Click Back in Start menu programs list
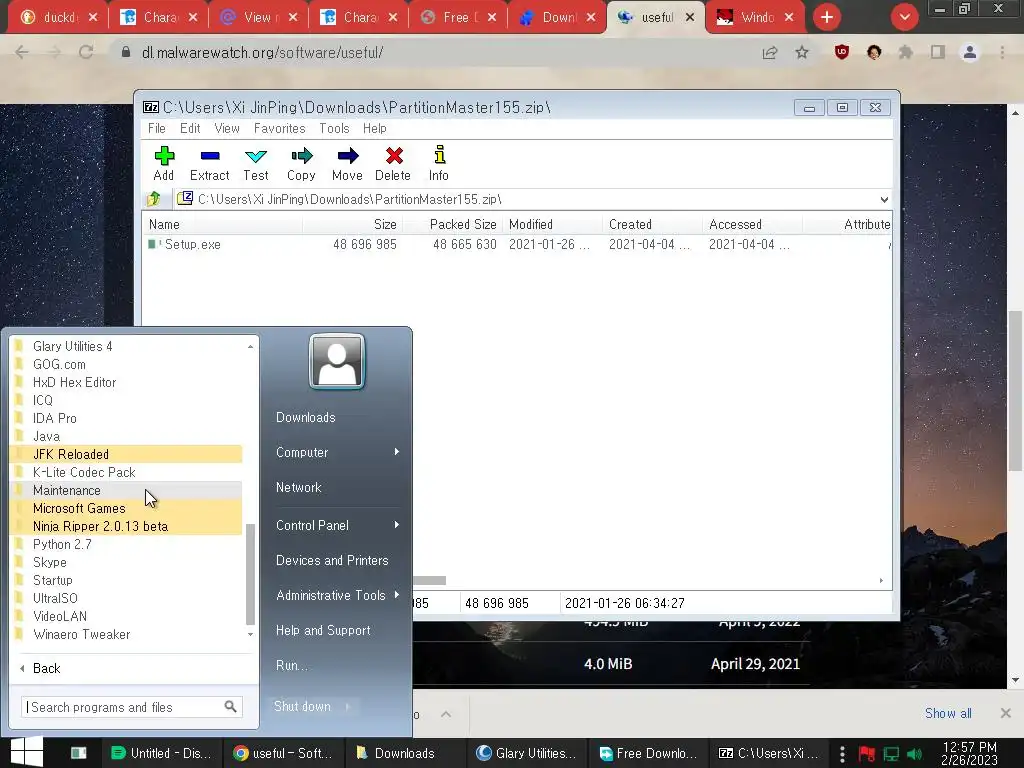 click(46, 668)
